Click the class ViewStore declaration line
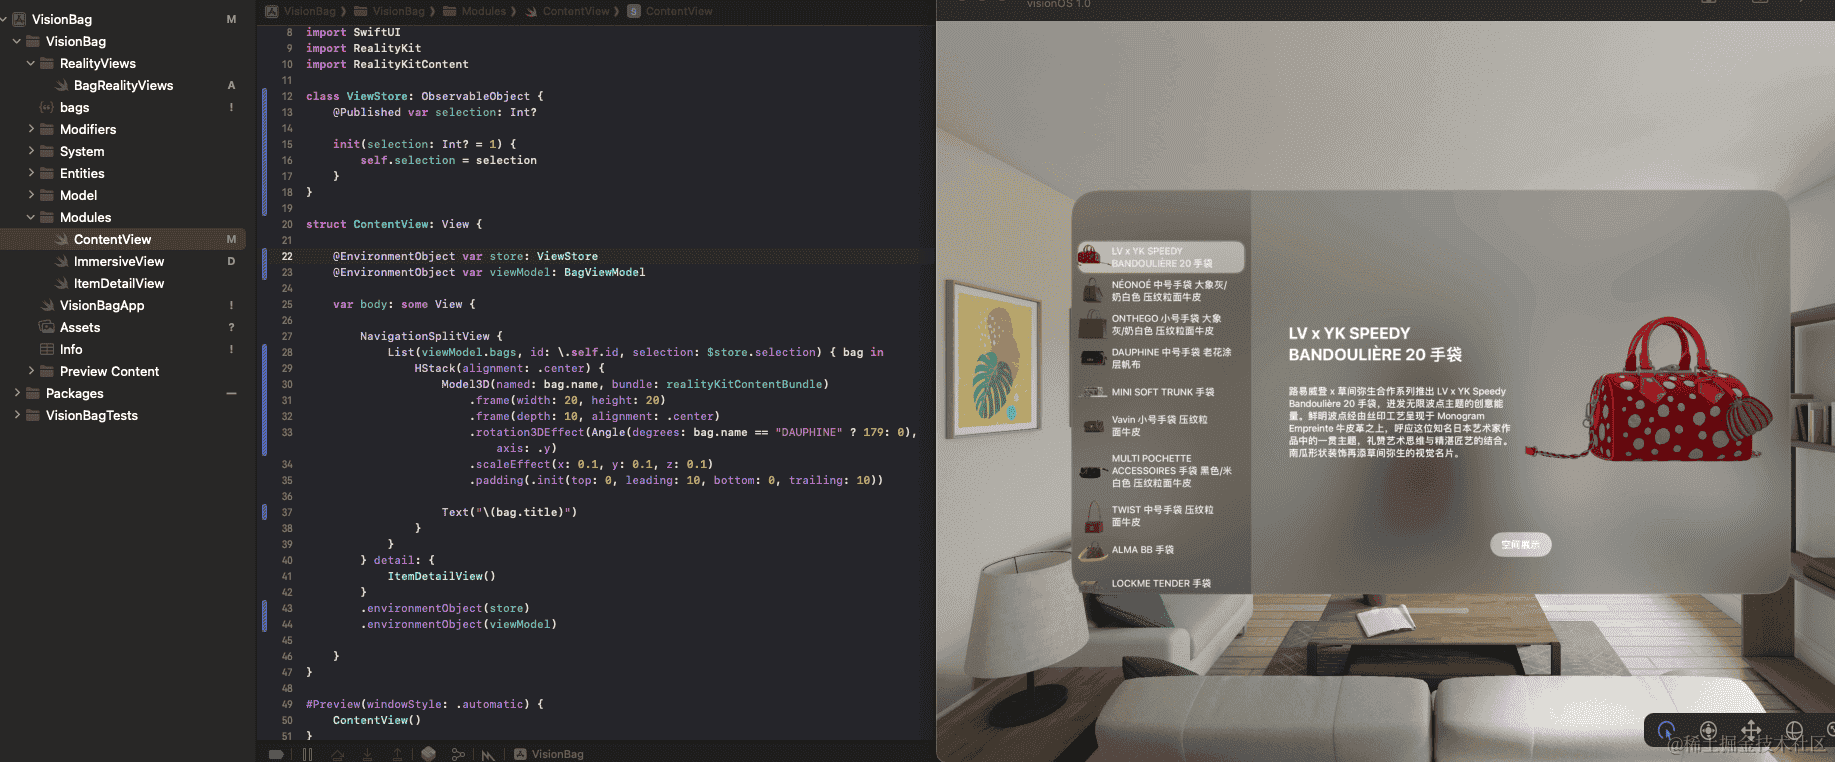This screenshot has height=762, width=1835. pyautogui.click(x=424, y=96)
